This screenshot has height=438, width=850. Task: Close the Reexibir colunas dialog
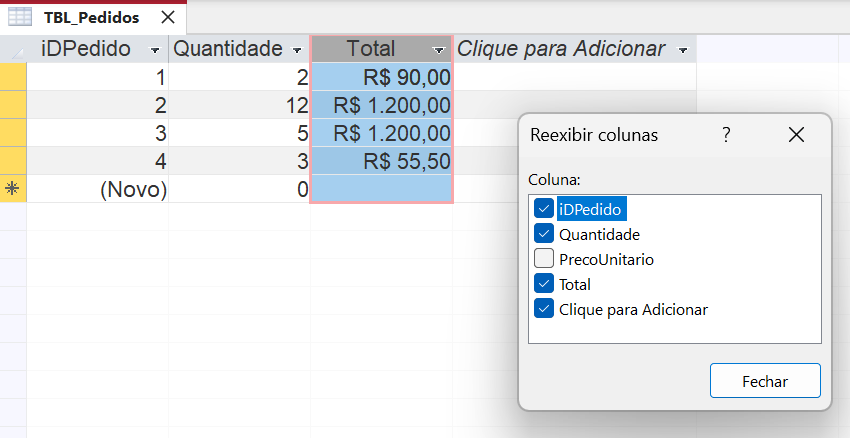pos(796,135)
